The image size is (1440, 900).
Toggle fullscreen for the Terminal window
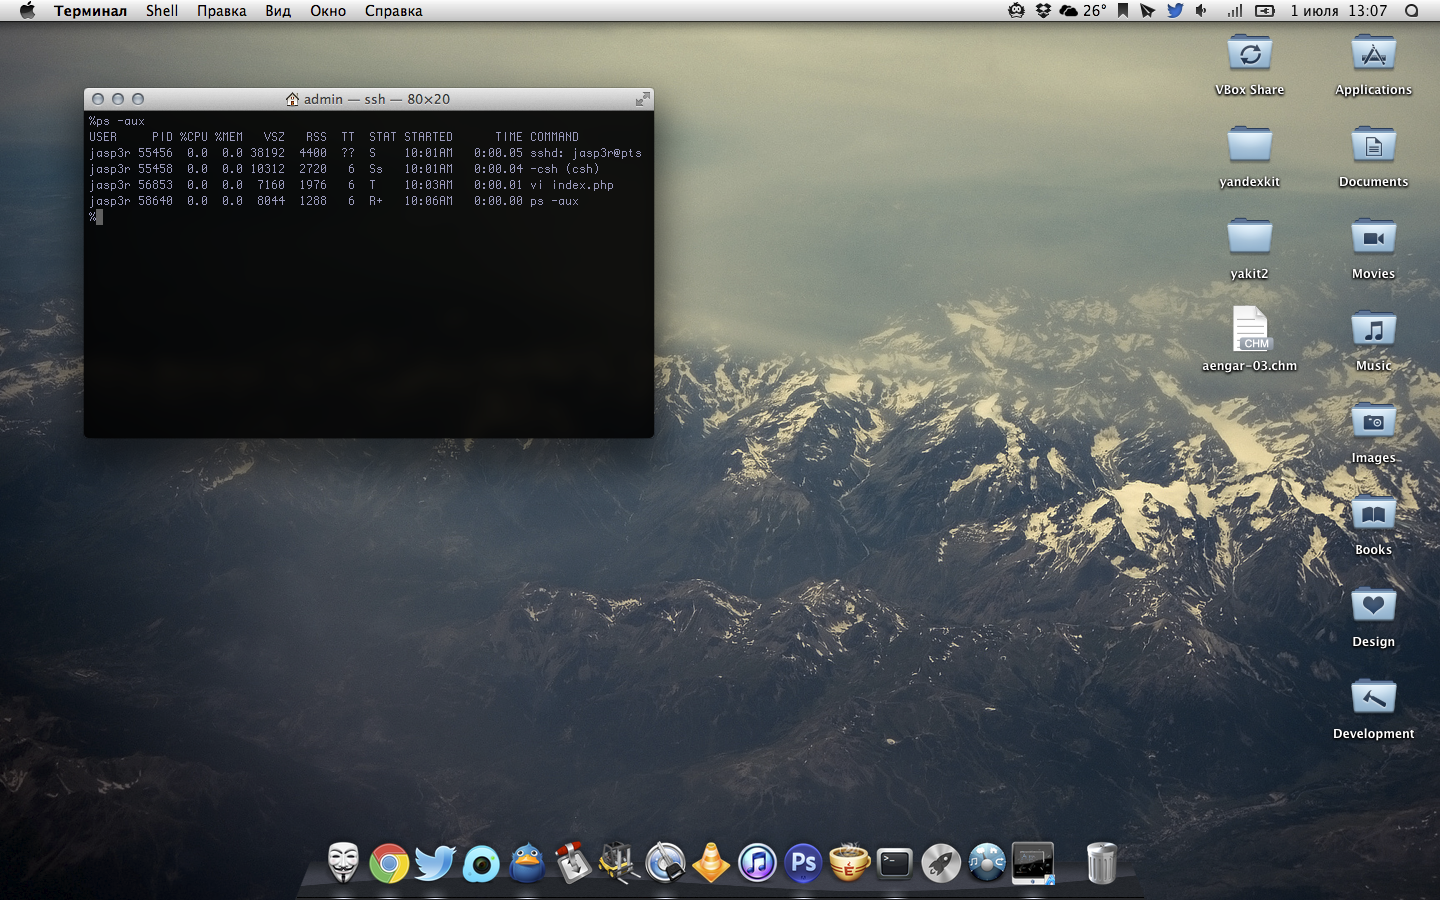tap(642, 98)
